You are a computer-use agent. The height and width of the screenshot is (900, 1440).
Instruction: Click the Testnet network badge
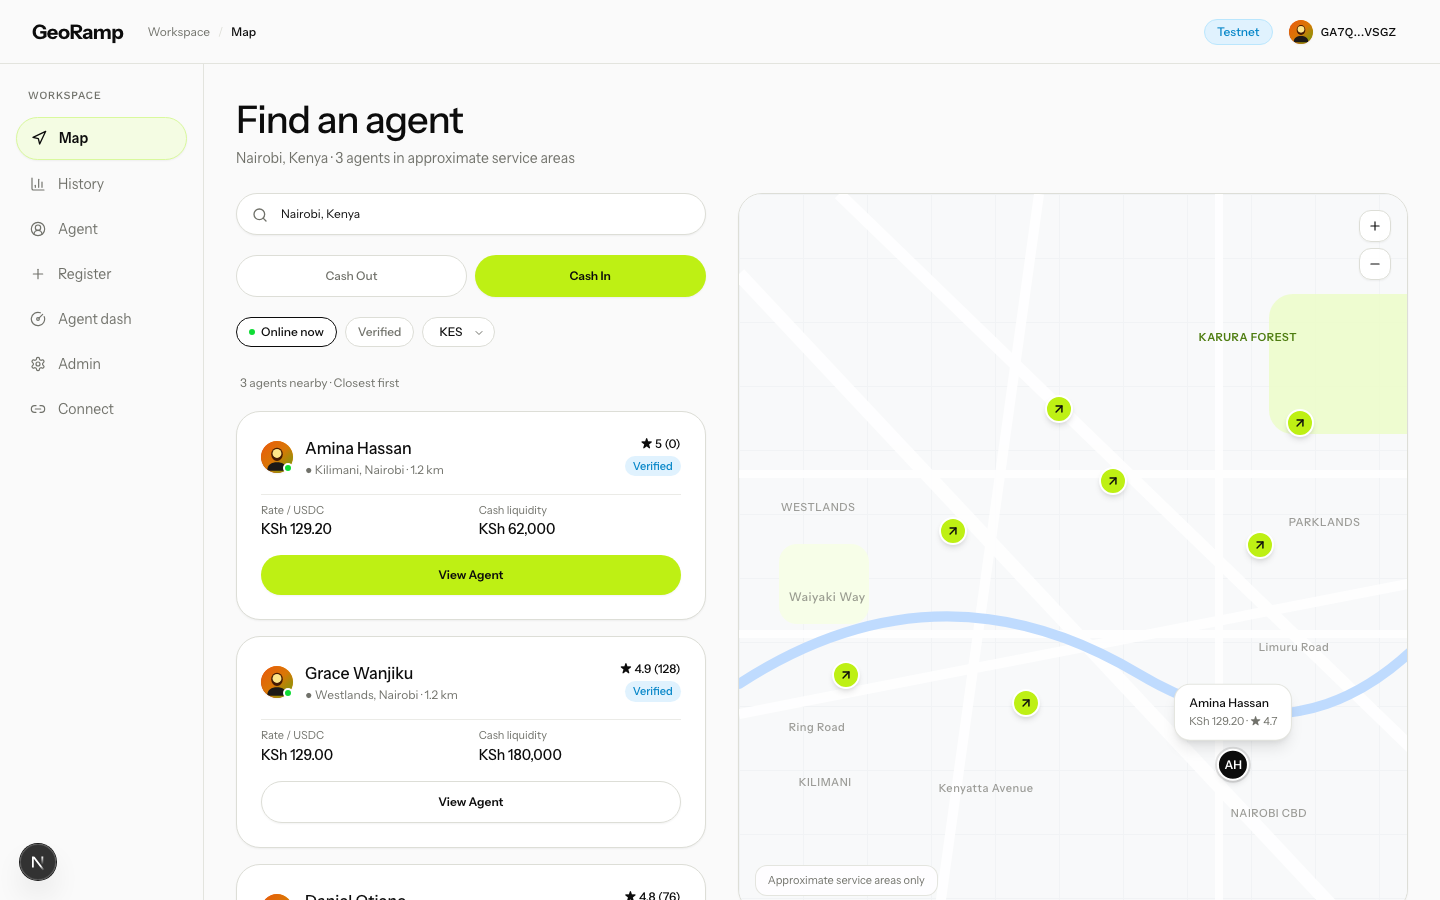click(1238, 32)
